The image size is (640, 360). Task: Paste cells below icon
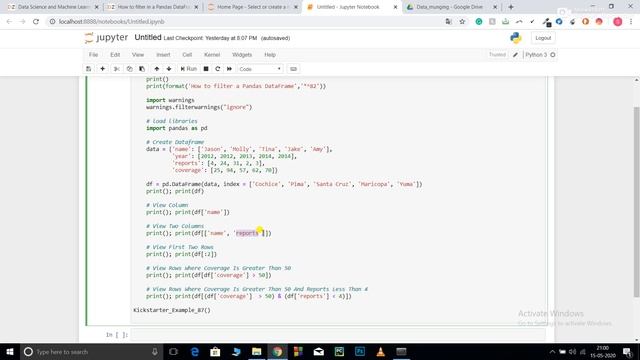142,69
